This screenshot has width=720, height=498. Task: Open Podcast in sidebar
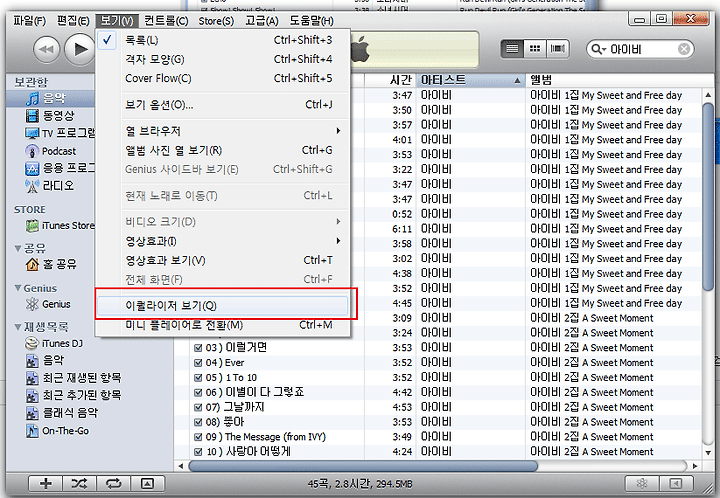pyautogui.click(x=50, y=151)
